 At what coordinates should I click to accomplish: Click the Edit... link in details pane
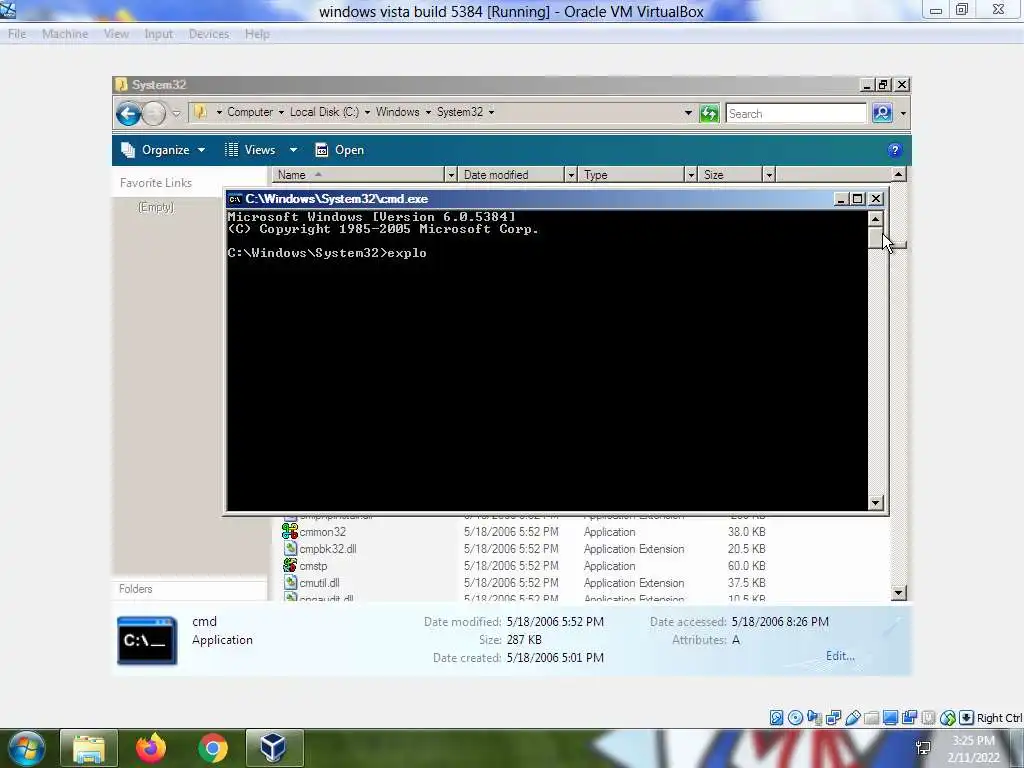(840, 656)
